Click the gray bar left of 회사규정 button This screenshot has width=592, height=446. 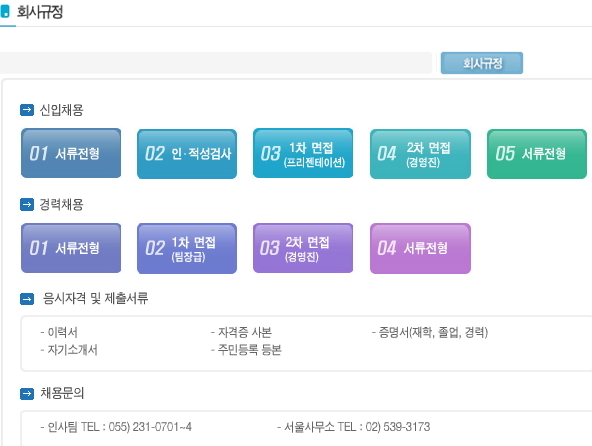point(215,63)
